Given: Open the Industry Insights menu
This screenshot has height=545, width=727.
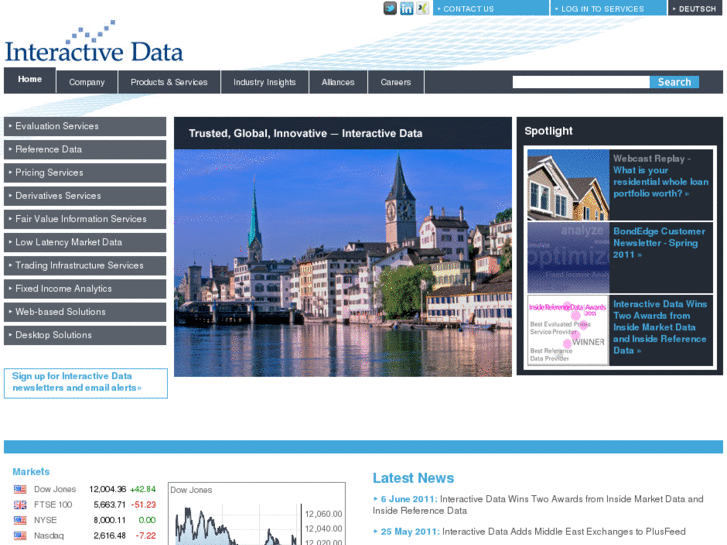Looking at the screenshot, I should [x=264, y=82].
